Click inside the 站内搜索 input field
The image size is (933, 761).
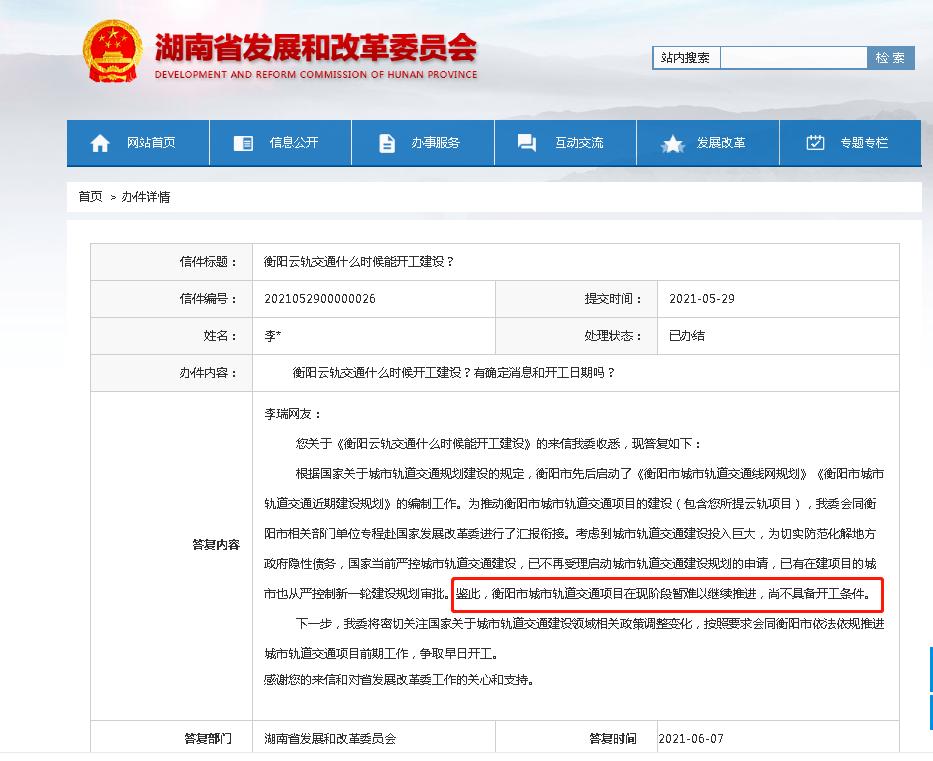pos(793,58)
